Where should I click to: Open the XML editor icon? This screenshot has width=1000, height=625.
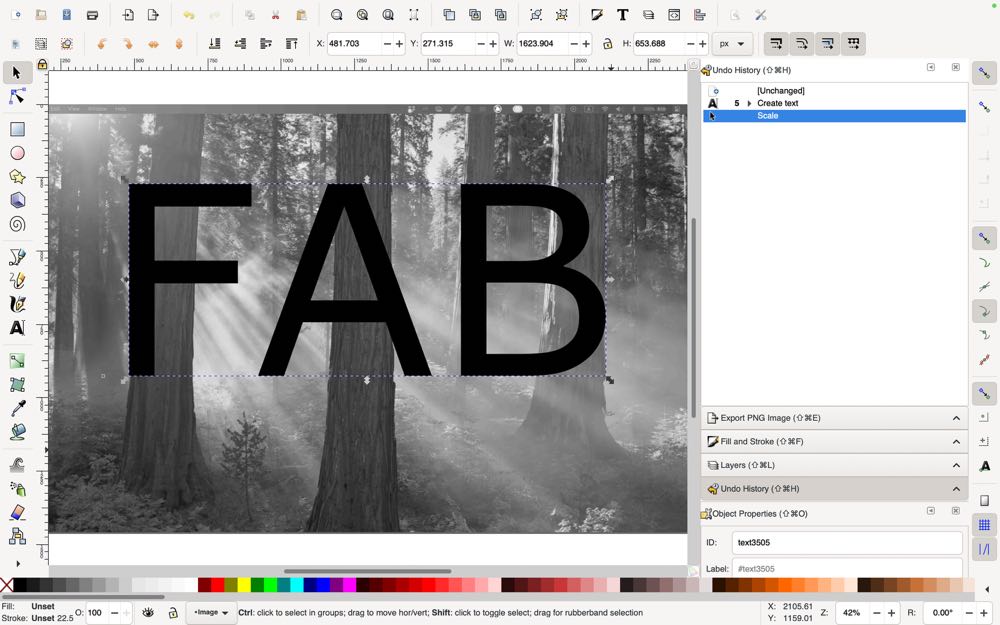click(674, 15)
